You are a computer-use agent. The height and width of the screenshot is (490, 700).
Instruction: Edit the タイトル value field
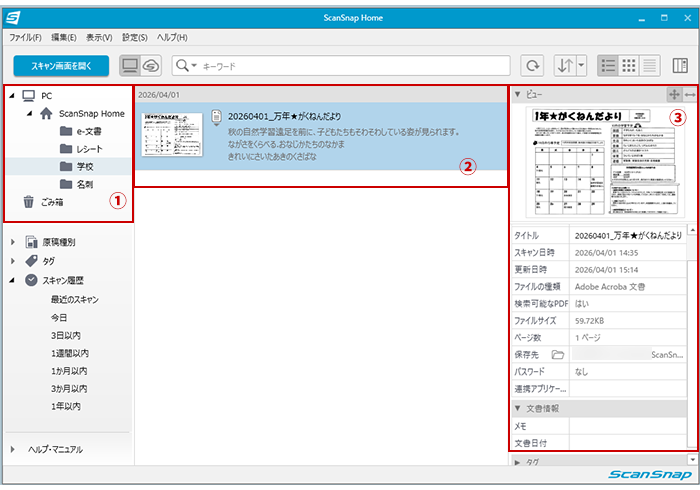click(628, 235)
